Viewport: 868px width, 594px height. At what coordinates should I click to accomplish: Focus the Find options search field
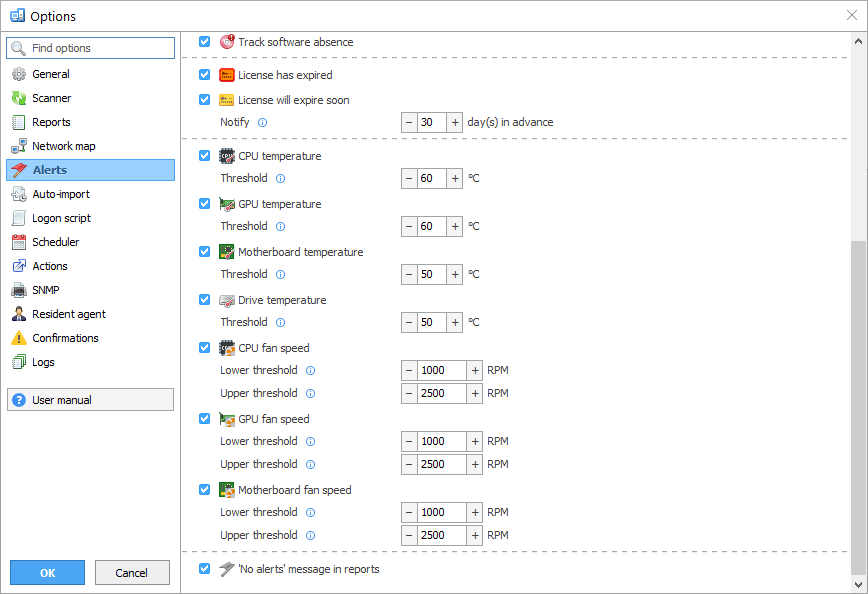pyautogui.click(x=100, y=48)
